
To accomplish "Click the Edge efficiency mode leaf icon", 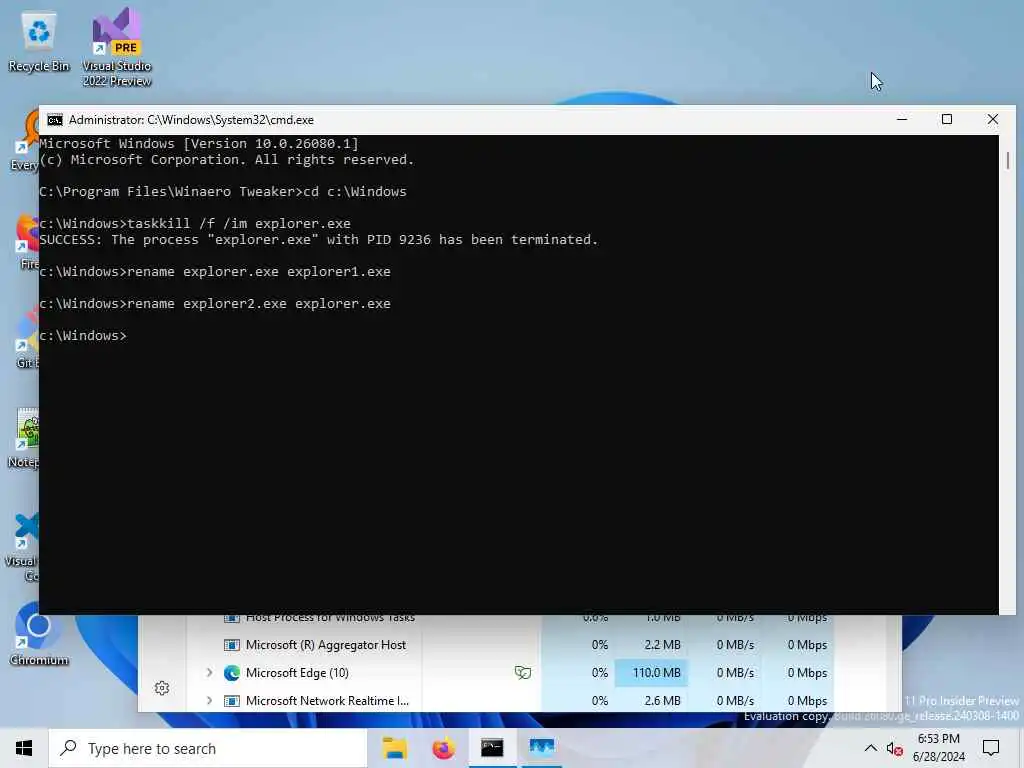I will [x=522, y=673].
